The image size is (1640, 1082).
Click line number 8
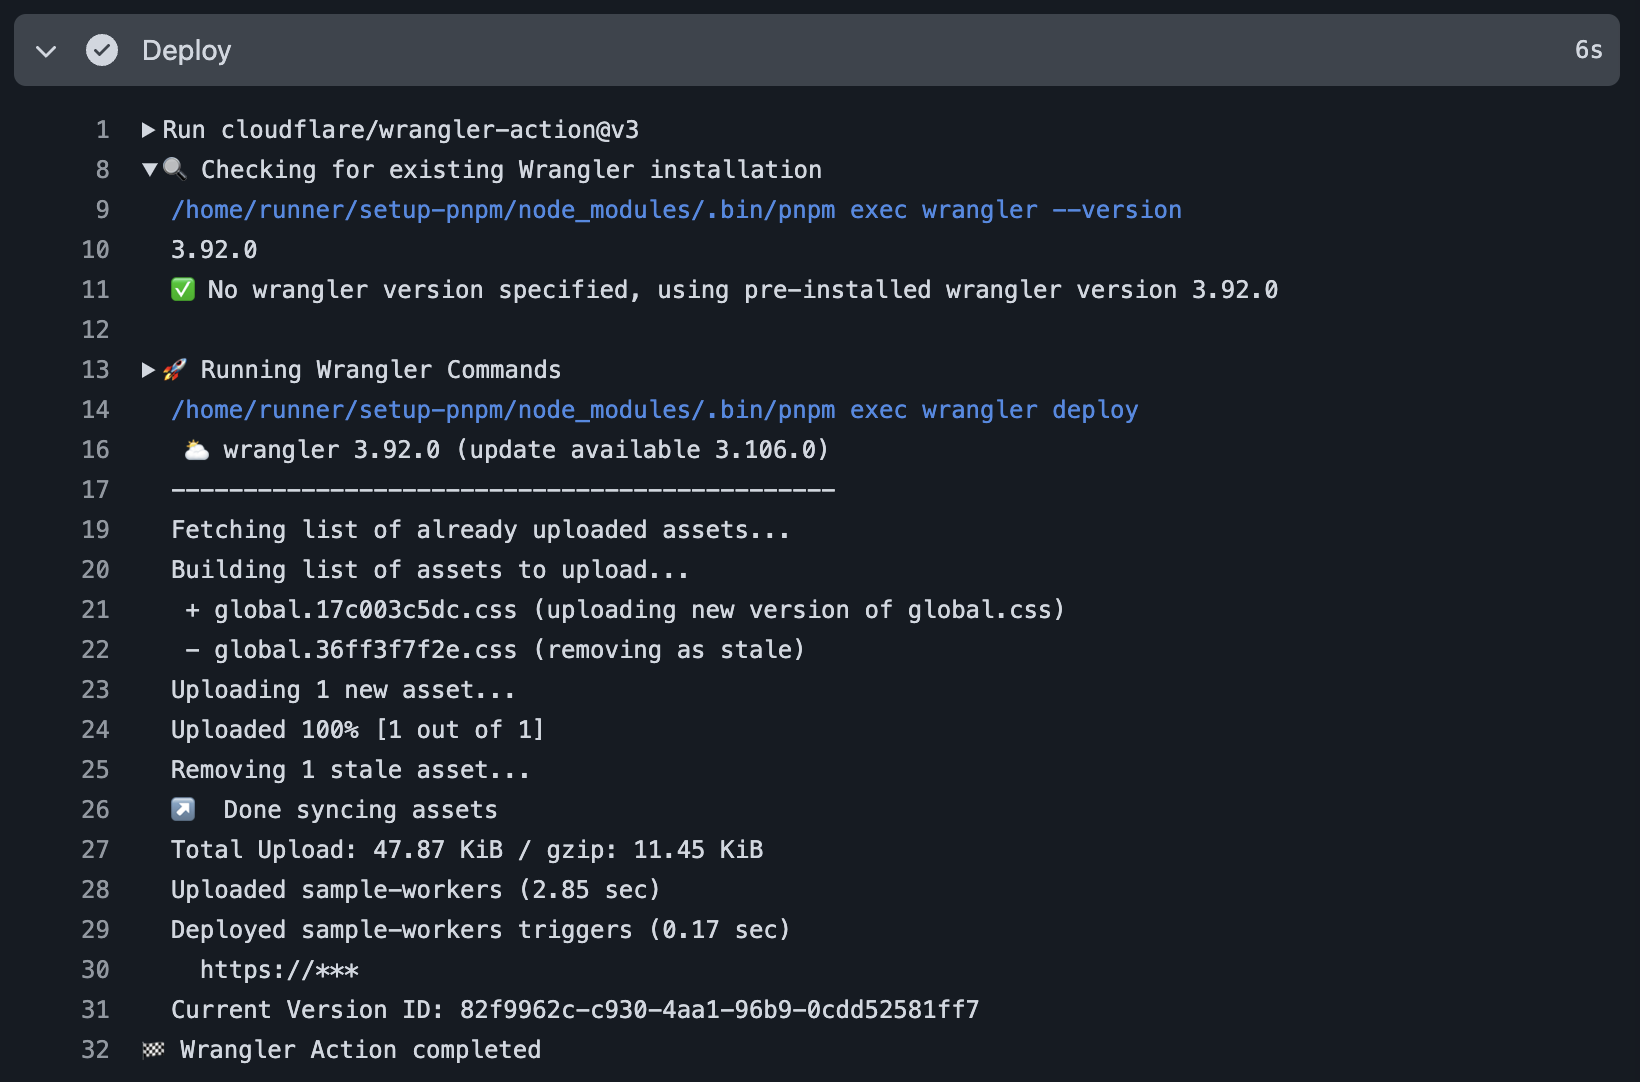coord(102,170)
